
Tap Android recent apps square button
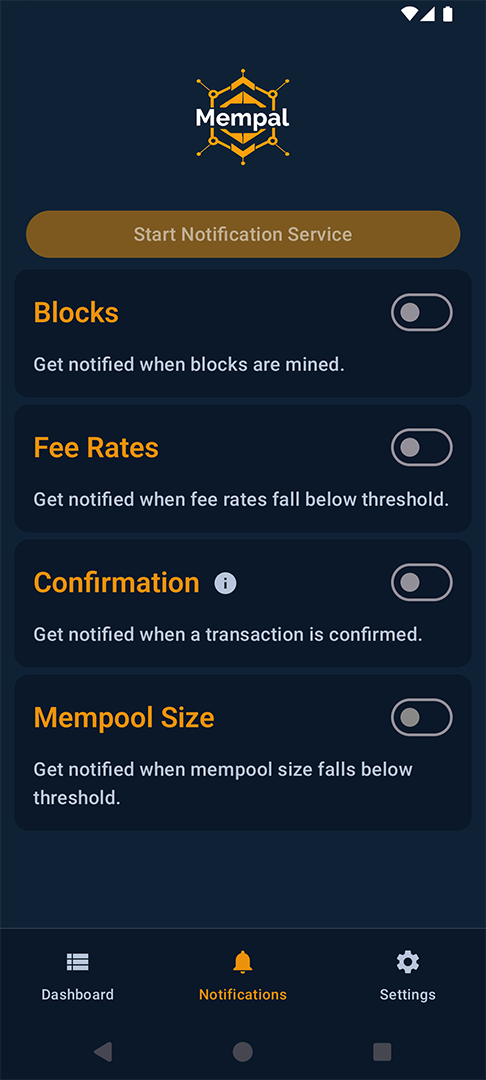tap(382, 1051)
